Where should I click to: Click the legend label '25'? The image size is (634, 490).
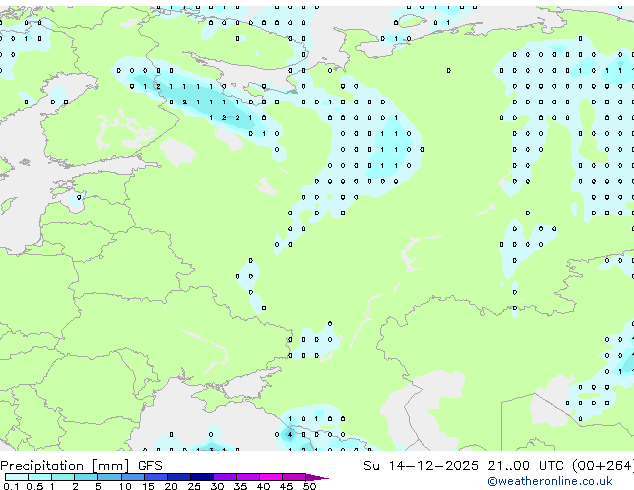pyautogui.click(x=194, y=486)
